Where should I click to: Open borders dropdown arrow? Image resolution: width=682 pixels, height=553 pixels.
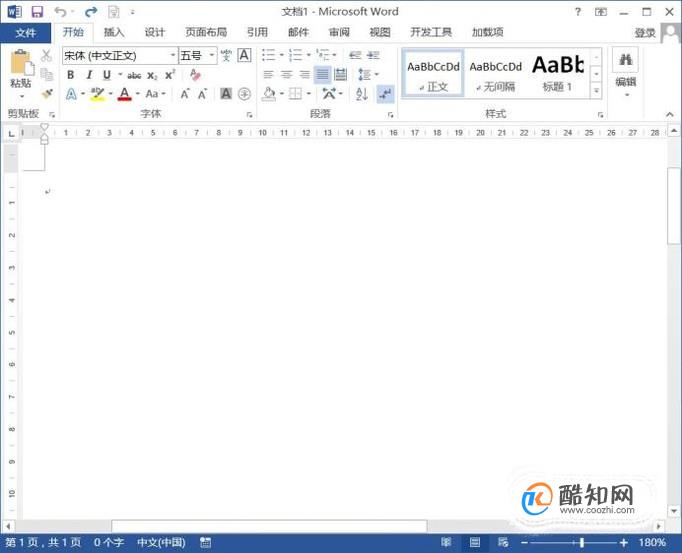coord(309,94)
